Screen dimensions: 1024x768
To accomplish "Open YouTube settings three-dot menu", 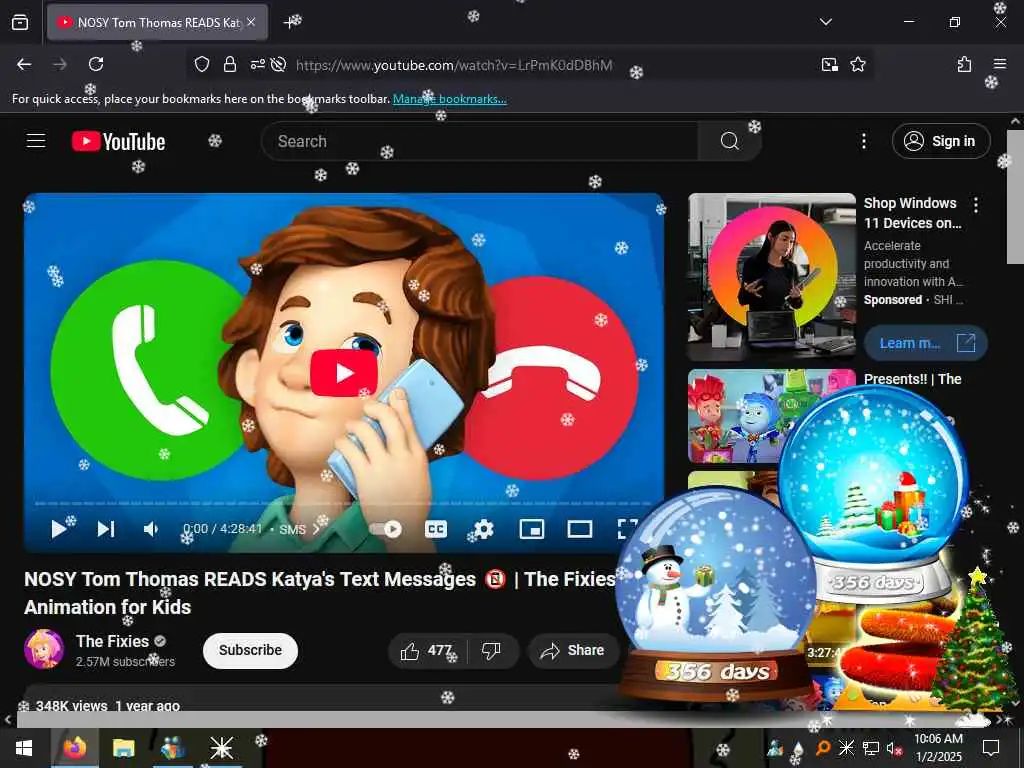I will tap(863, 141).
